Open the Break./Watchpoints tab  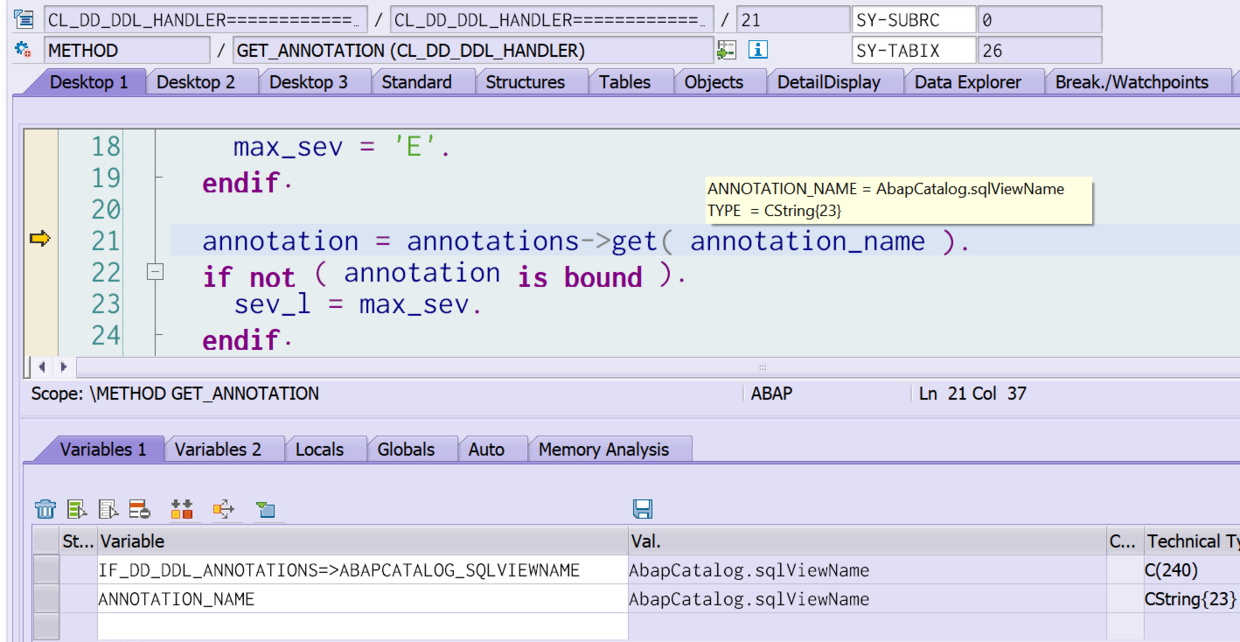[1132, 82]
